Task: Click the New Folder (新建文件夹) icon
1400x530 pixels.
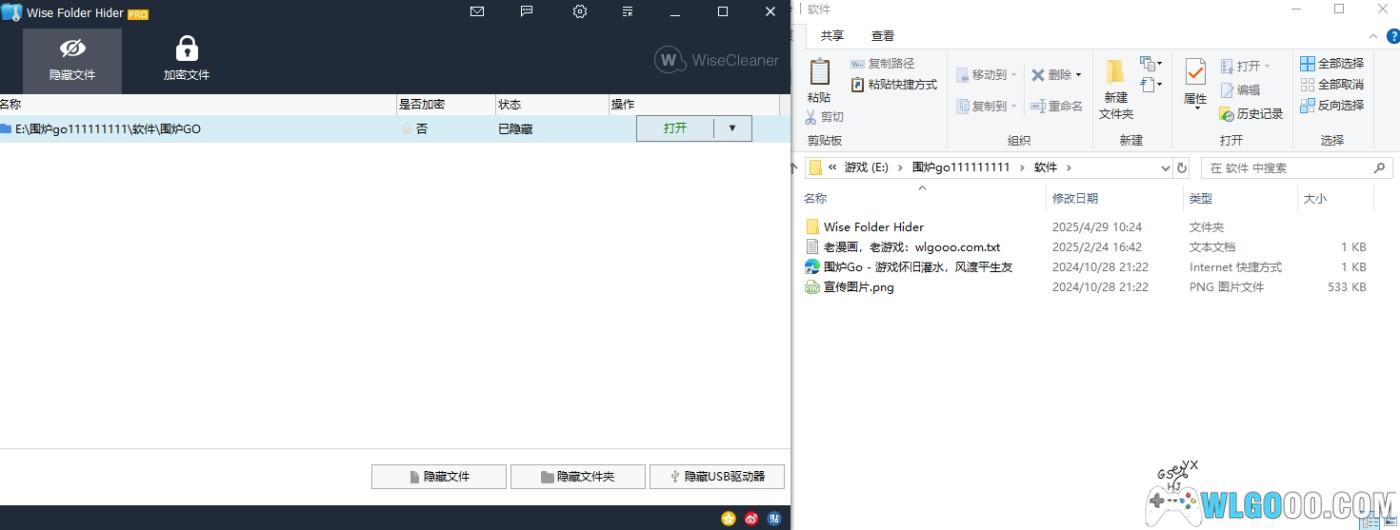Action: 1116,73
